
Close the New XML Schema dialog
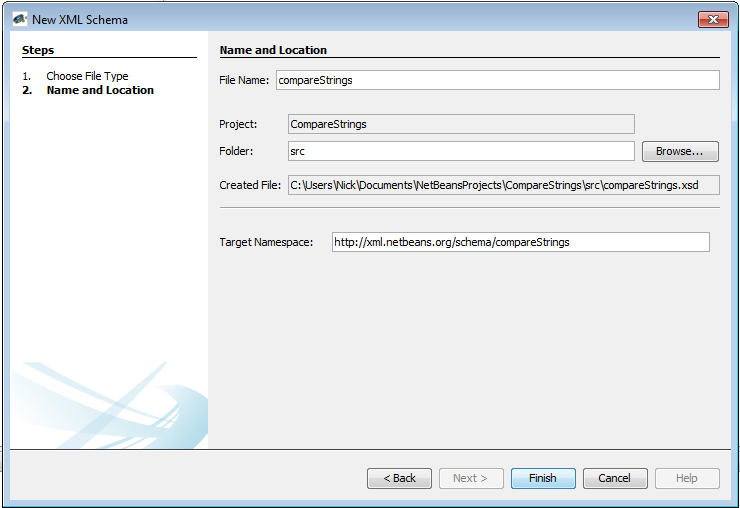tap(712, 19)
